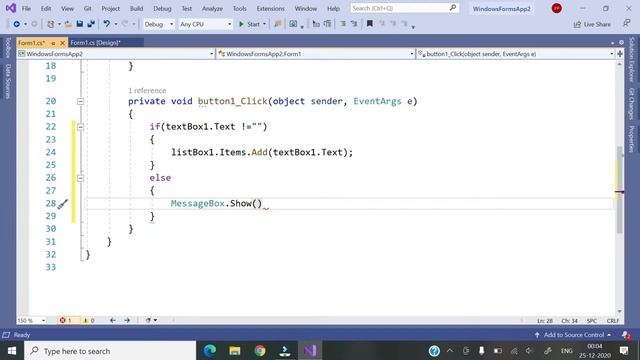640x360 pixels.
Task: Open the File menu
Action: click(26, 9)
